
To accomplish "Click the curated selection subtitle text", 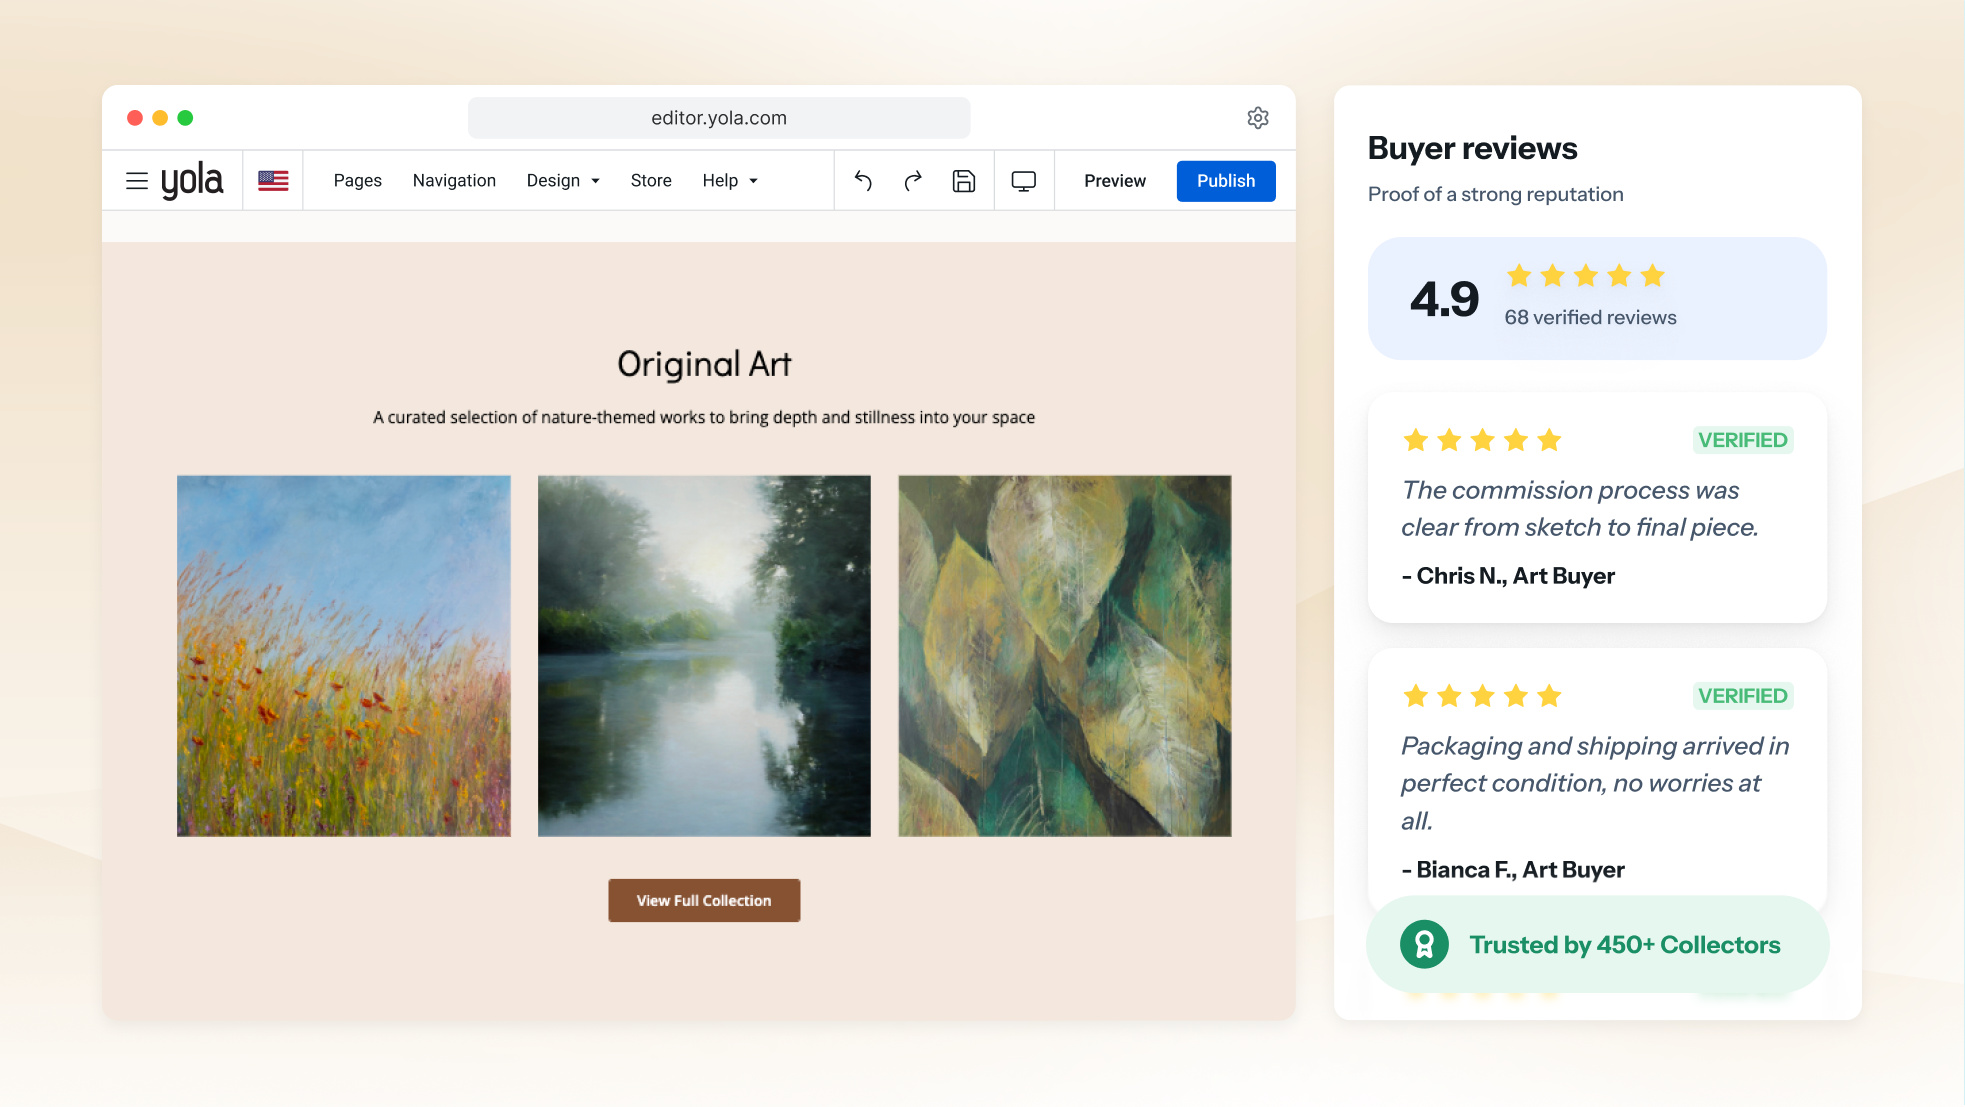I will (x=704, y=417).
